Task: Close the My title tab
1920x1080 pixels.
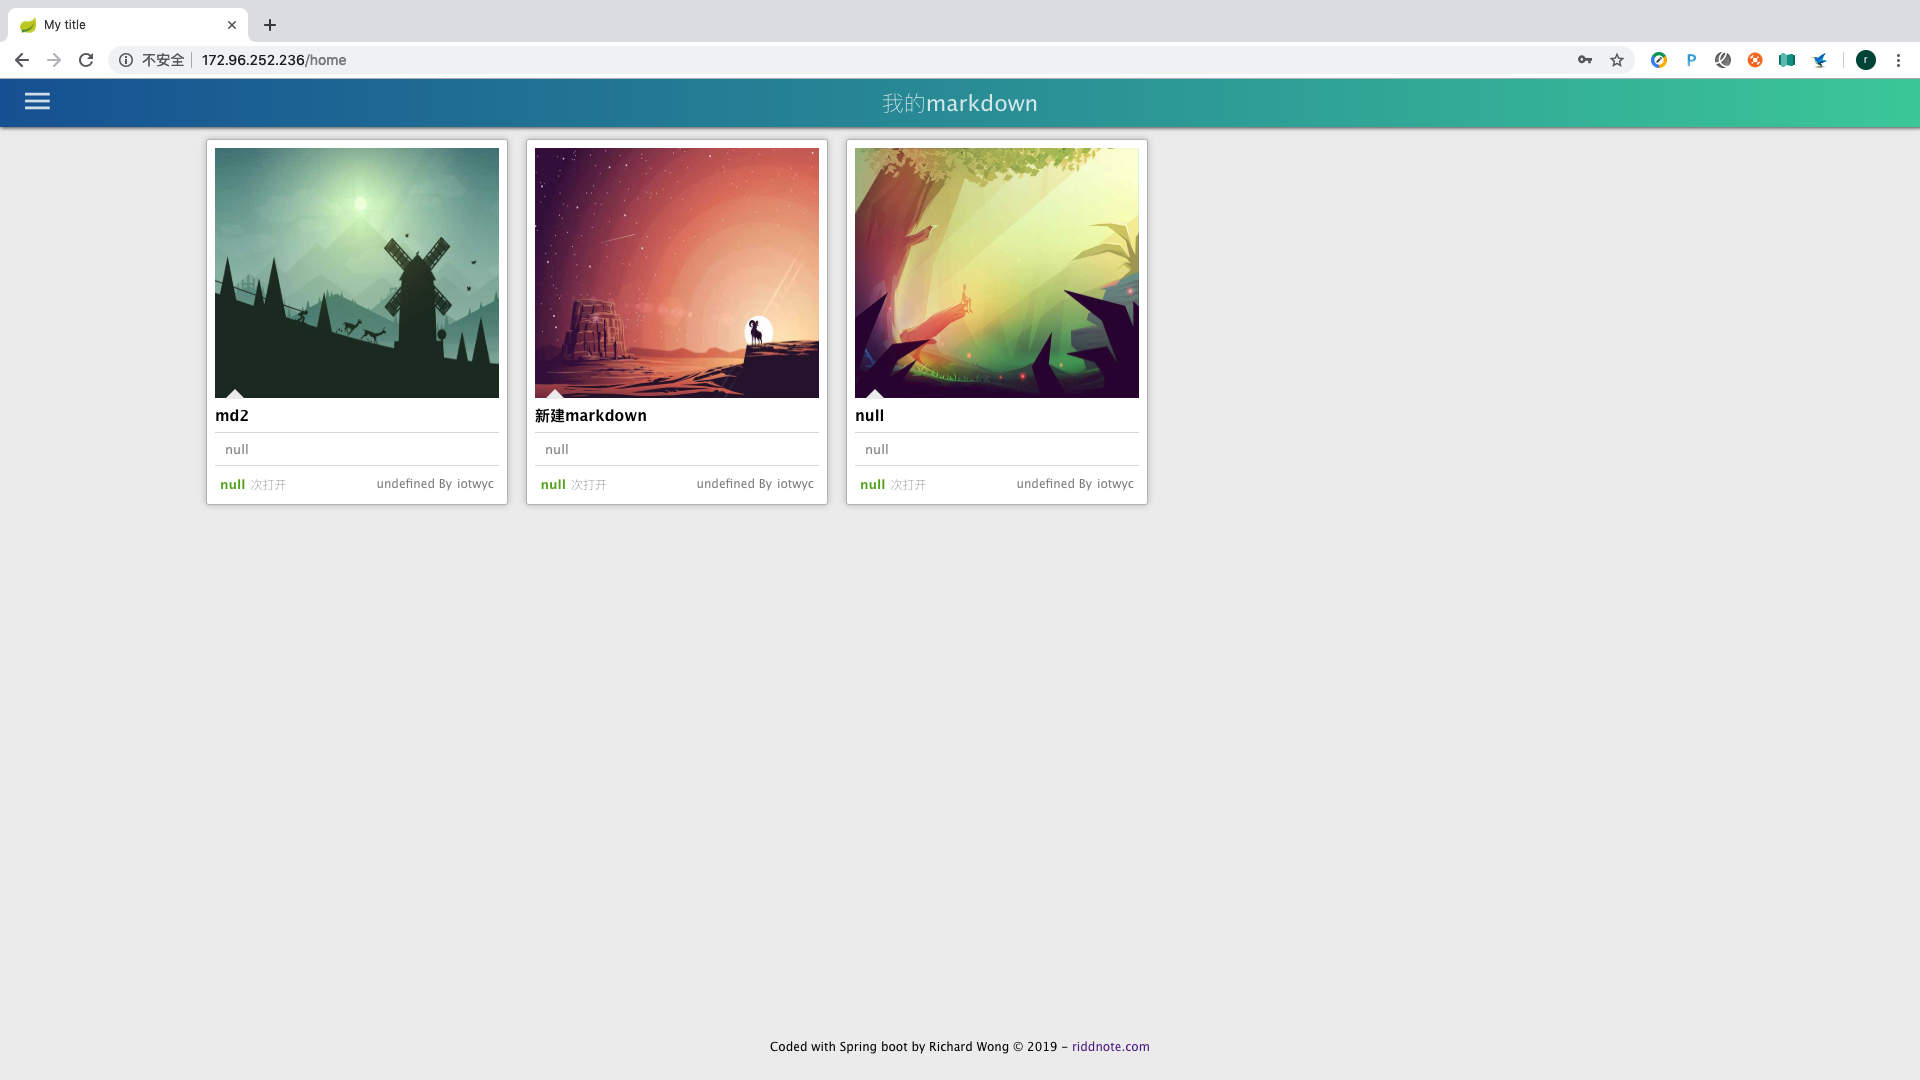Action: pos(232,25)
